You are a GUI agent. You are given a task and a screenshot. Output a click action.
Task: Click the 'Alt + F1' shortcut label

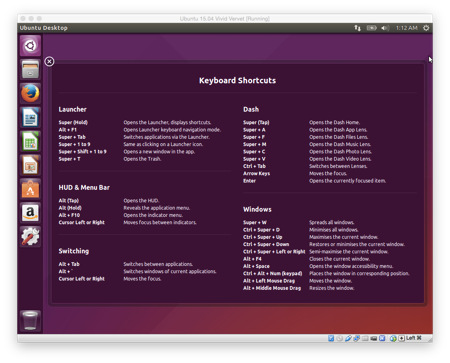click(x=68, y=130)
